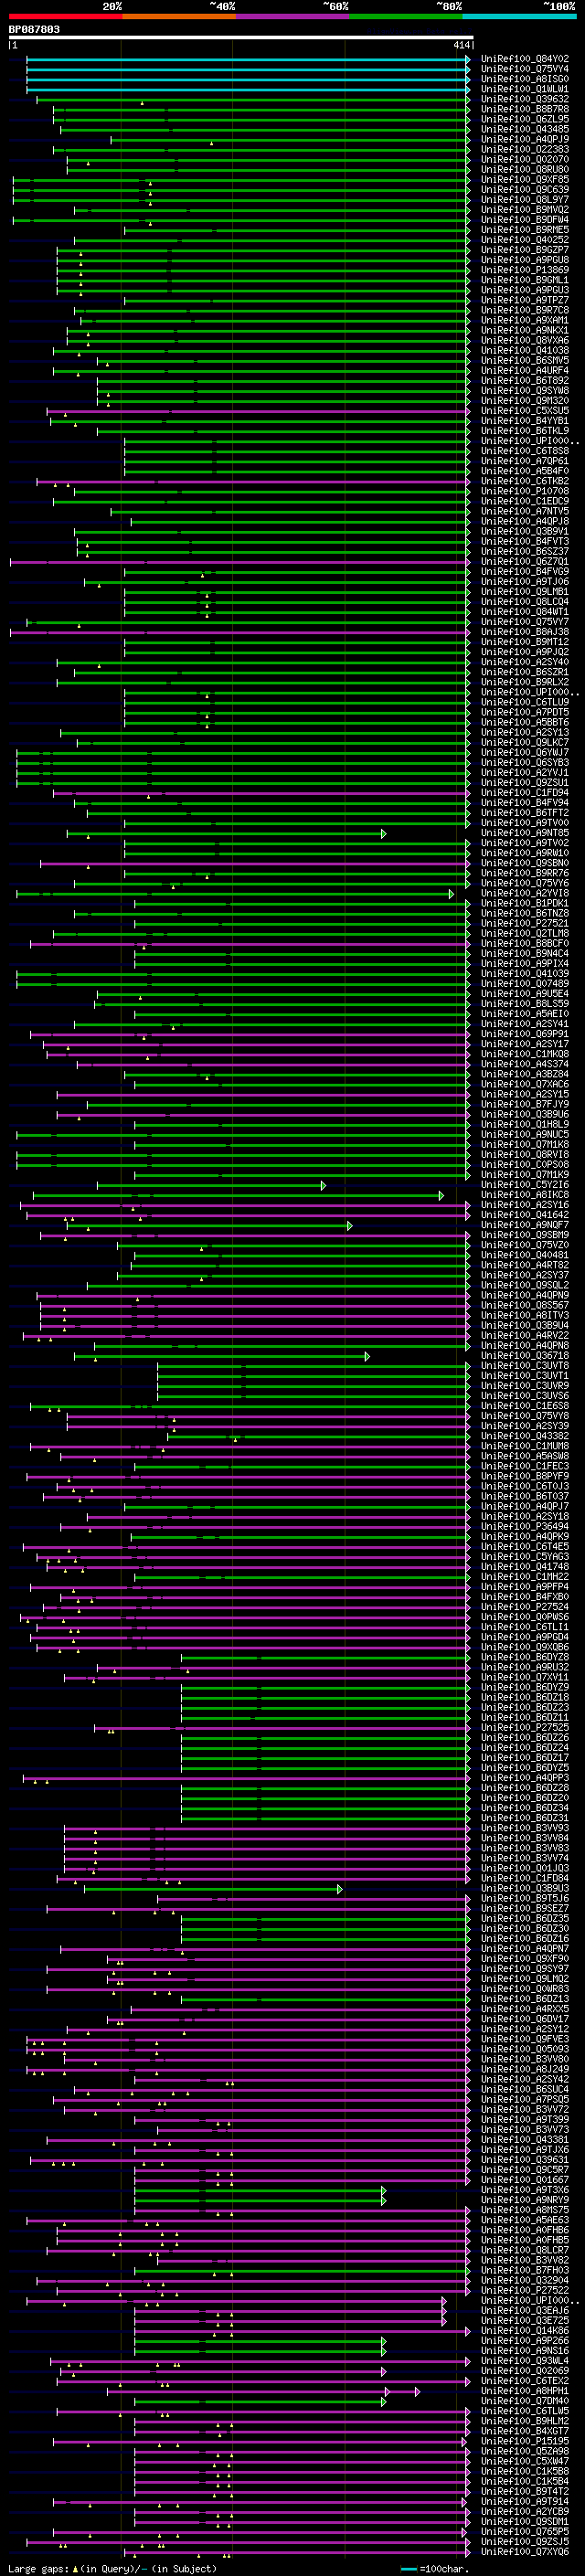
Task: Open hit UniRef100_A8ISG0
Action: (x=524, y=79)
